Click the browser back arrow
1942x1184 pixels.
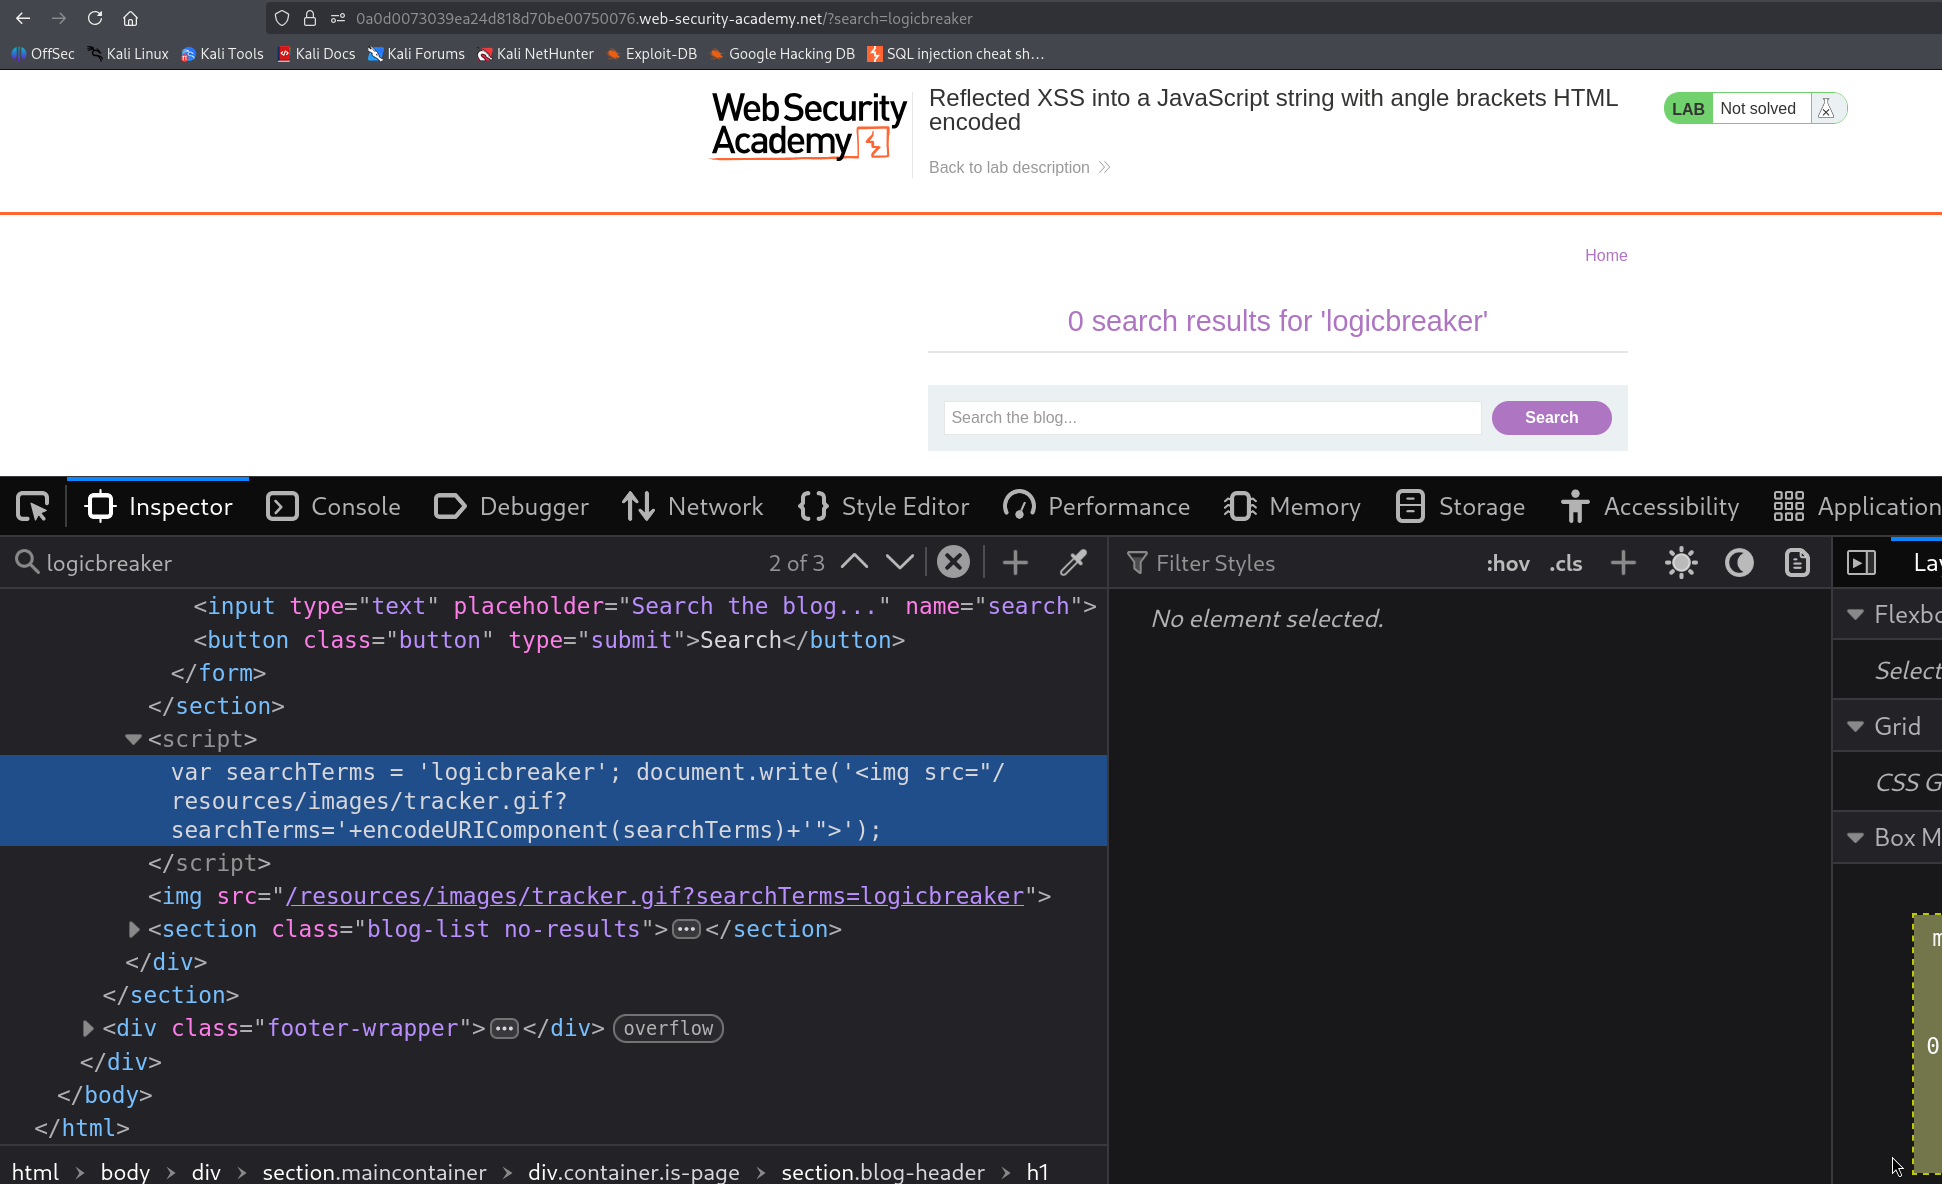23,18
